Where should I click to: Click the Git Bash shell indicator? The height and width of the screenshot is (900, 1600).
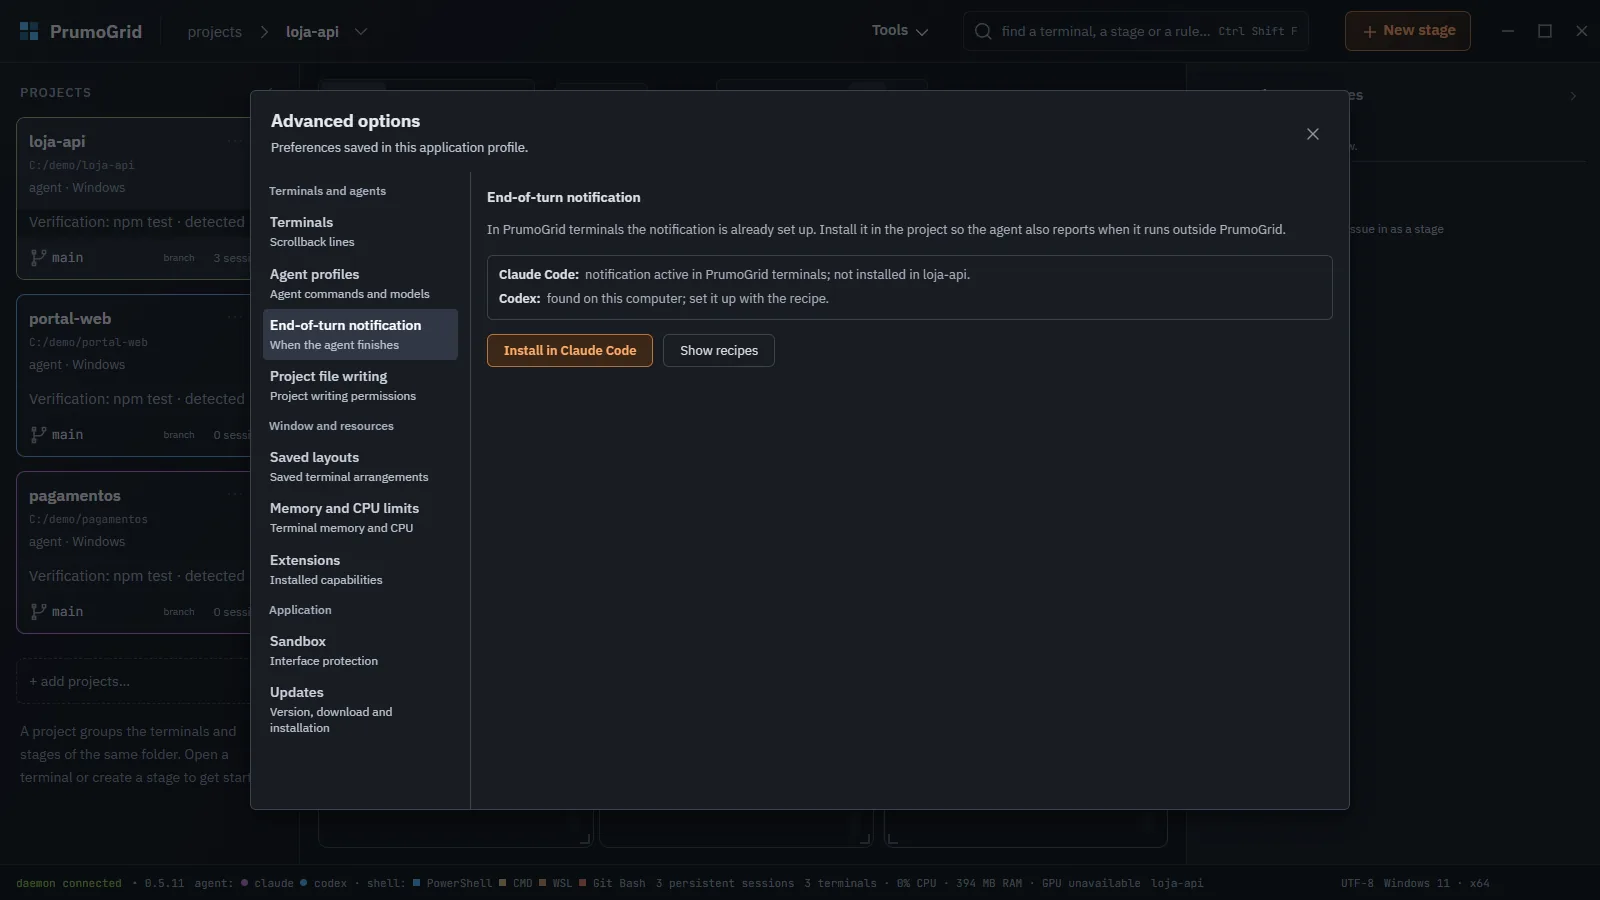[x=612, y=883]
